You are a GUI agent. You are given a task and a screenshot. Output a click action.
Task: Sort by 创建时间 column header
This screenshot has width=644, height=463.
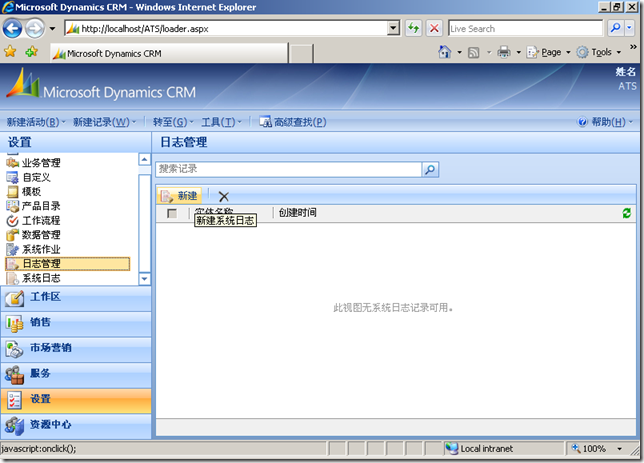(297, 213)
